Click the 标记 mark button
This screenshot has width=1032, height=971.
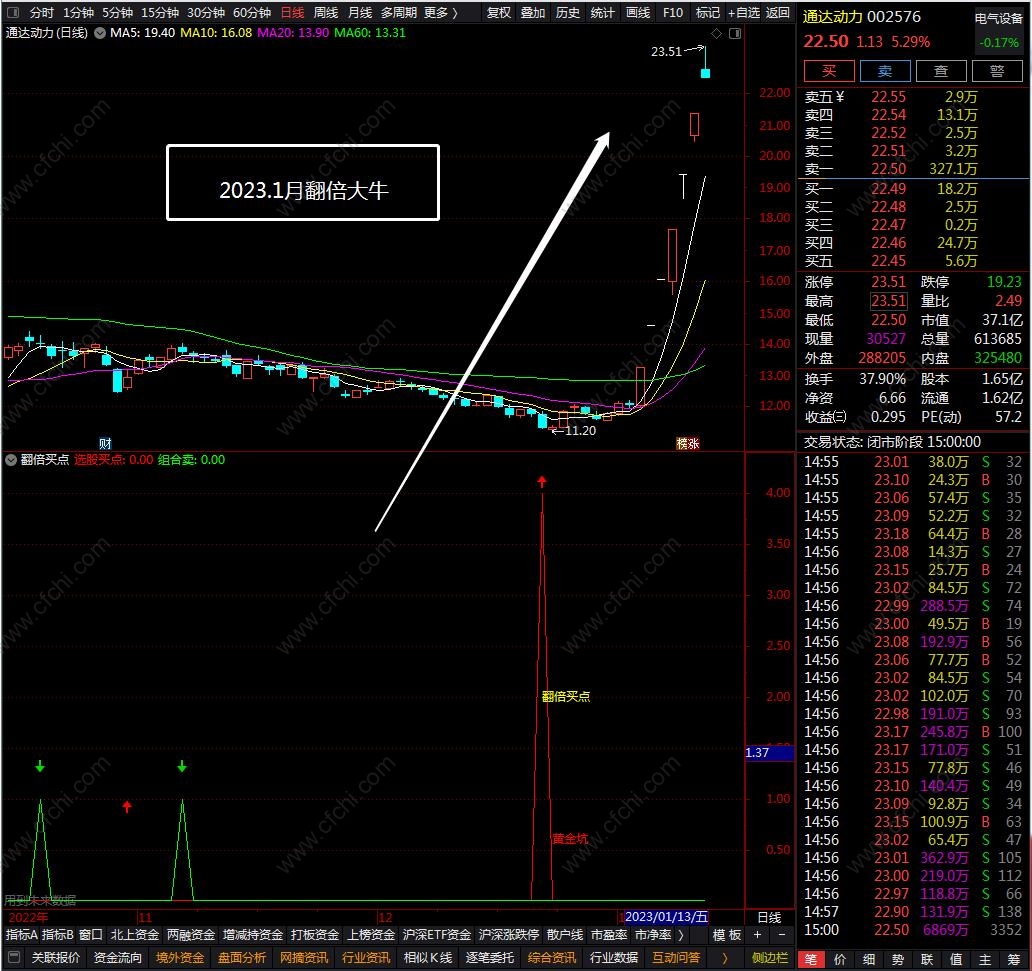click(x=708, y=13)
